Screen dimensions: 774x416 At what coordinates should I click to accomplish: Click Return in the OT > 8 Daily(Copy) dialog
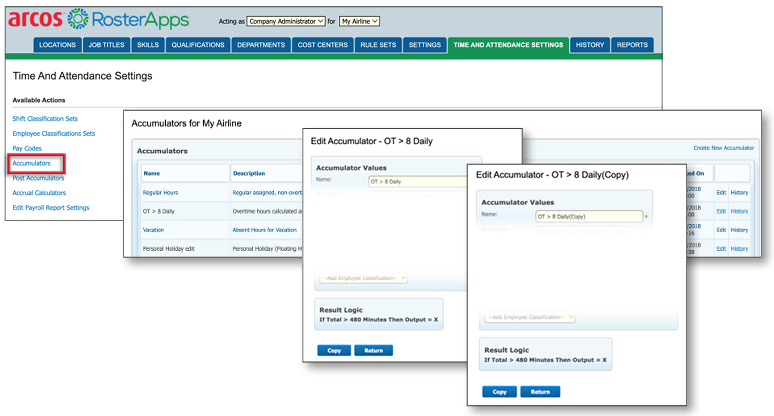(540, 392)
